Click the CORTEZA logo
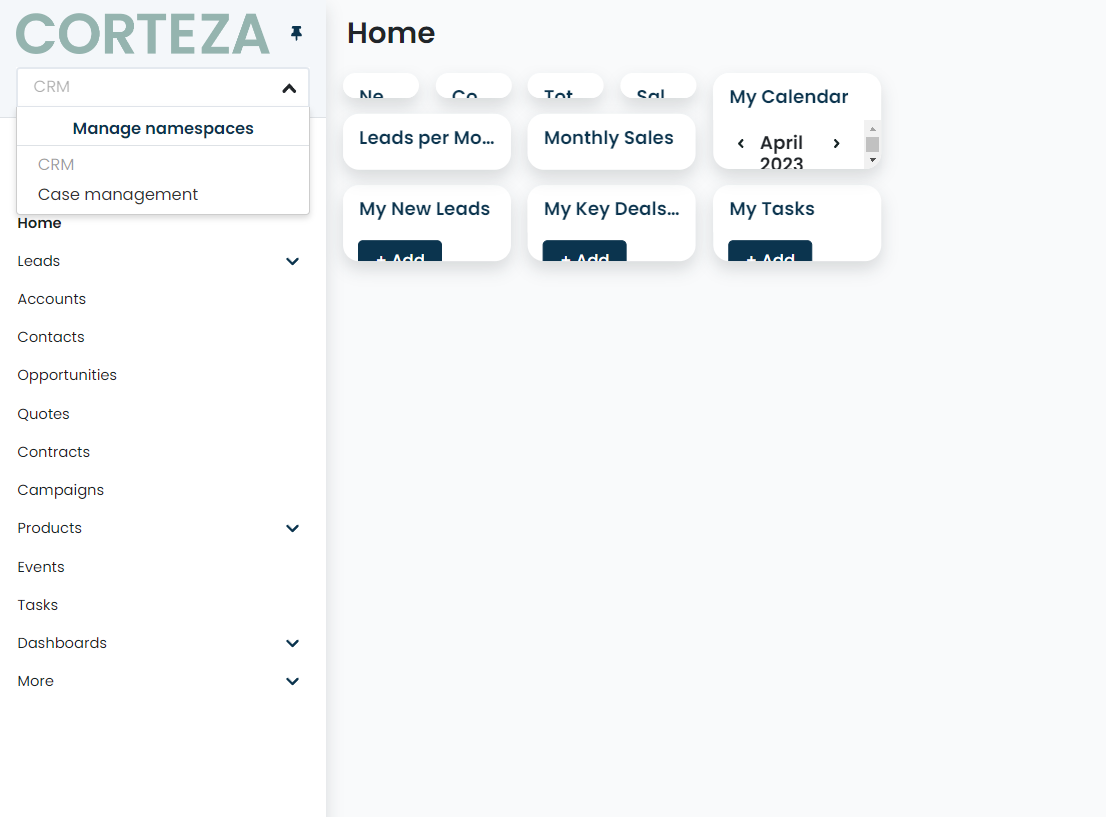1106x817 pixels. click(140, 34)
